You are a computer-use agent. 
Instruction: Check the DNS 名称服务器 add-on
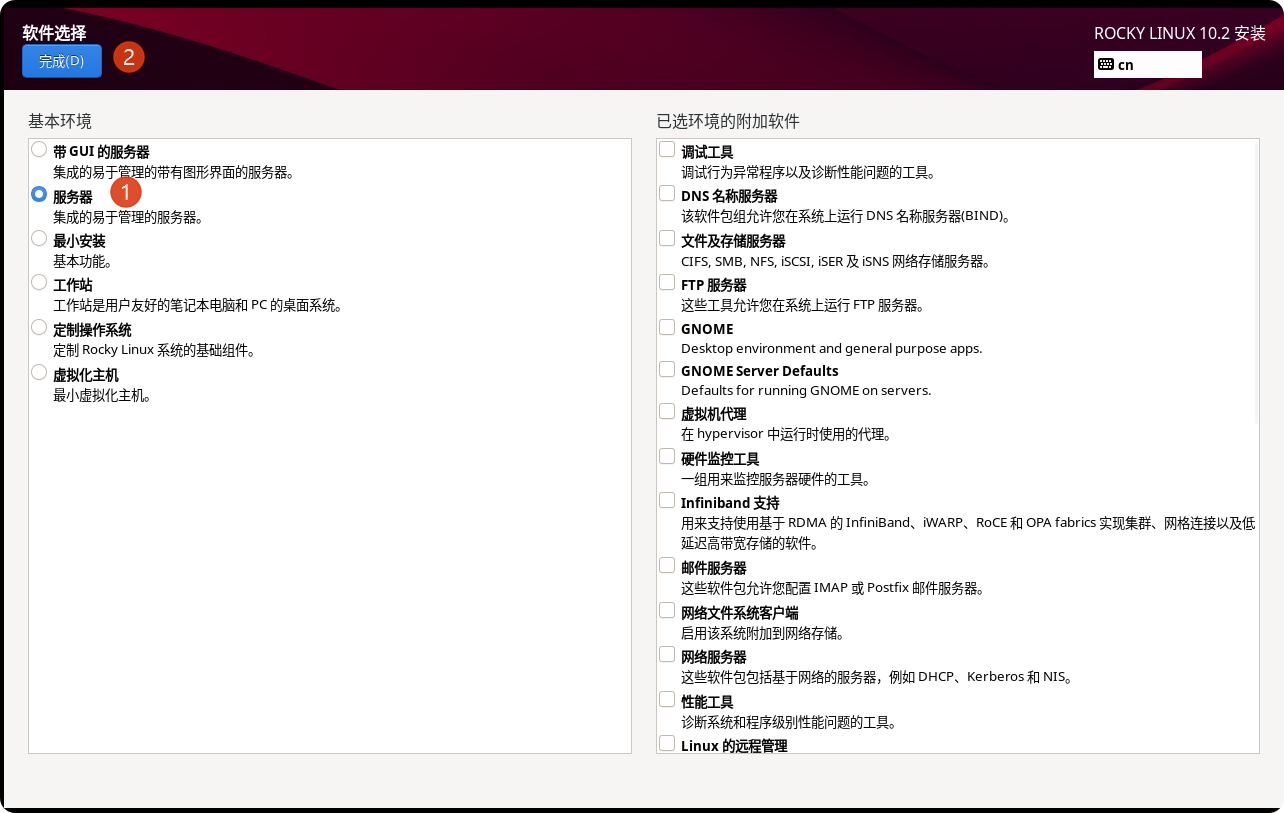pos(667,193)
